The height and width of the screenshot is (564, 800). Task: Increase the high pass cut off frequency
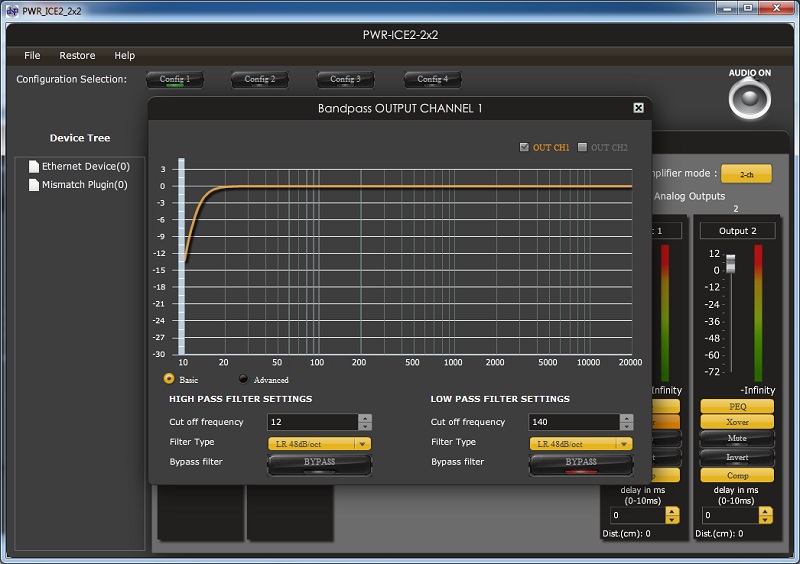click(x=365, y=418)
